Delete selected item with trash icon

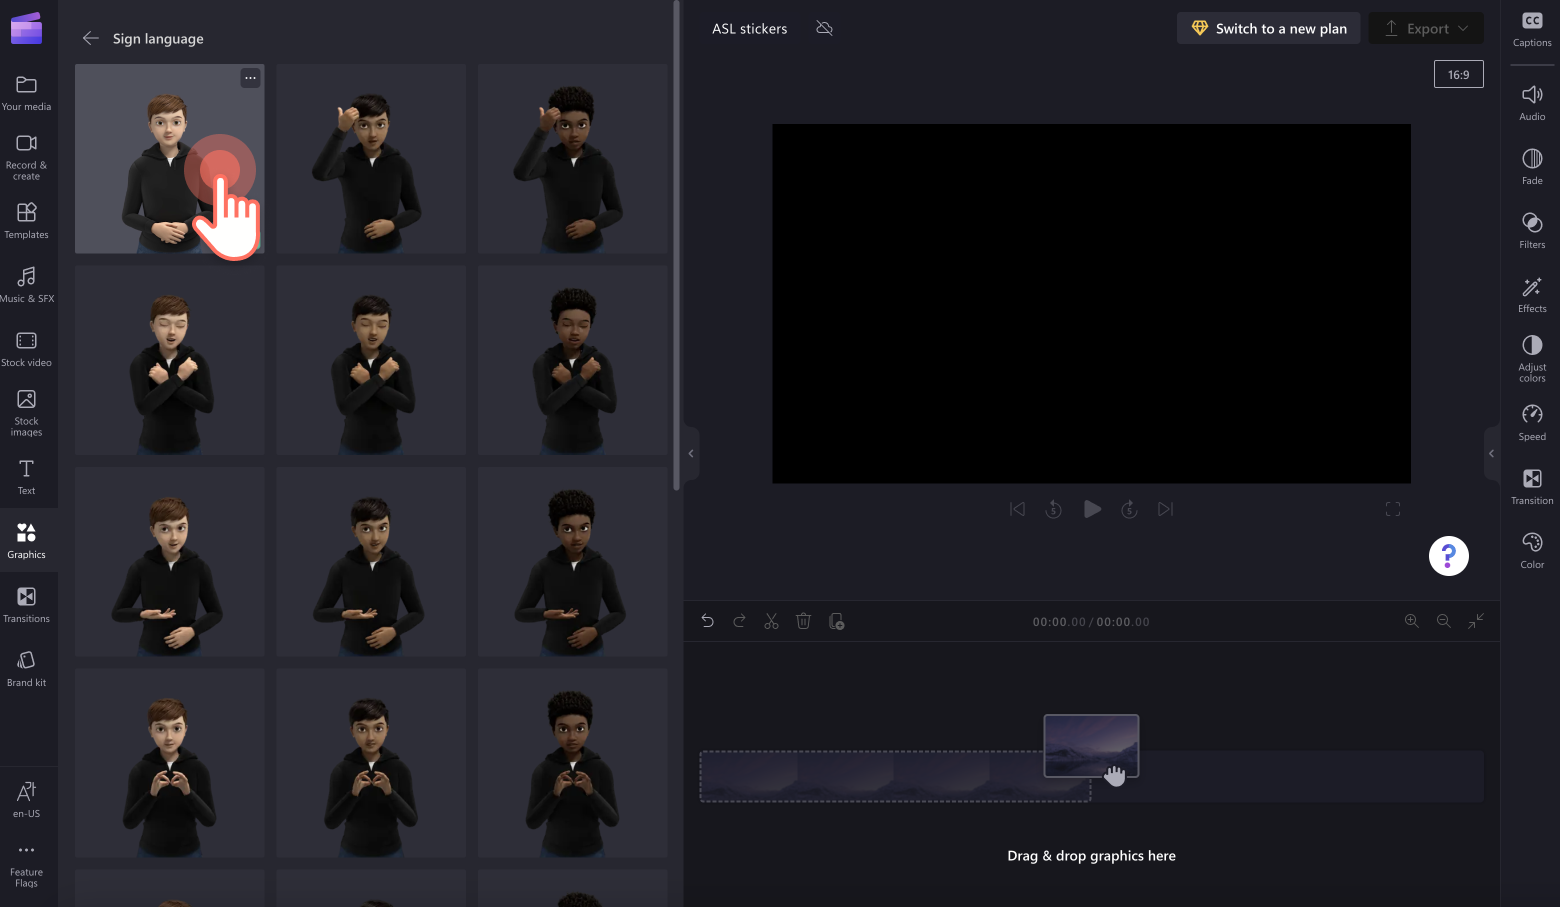coord(803,621)
